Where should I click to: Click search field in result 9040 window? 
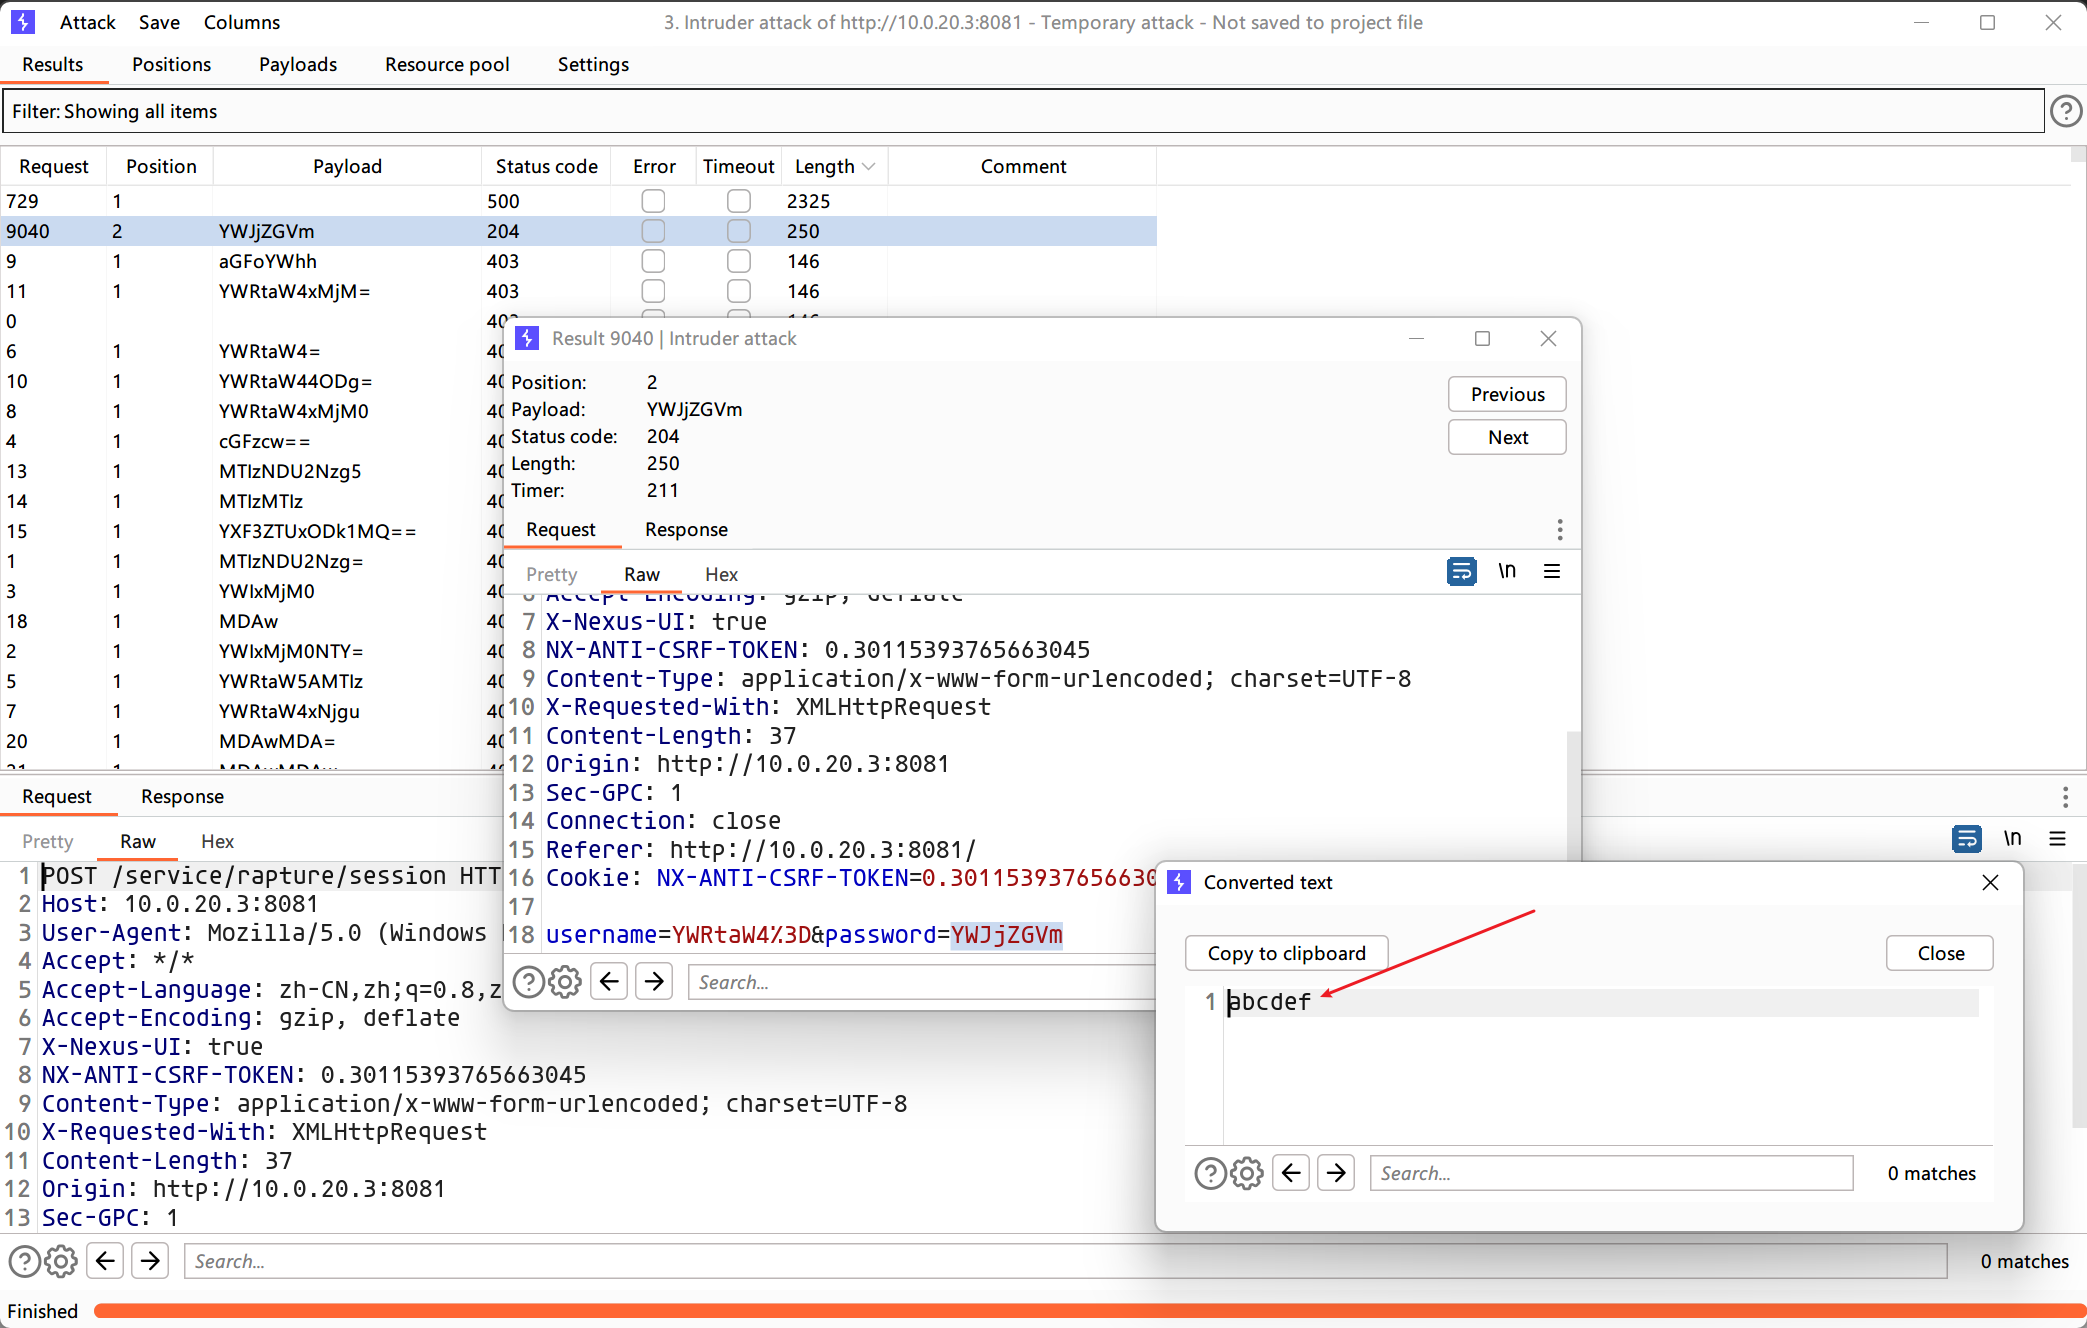[x=922, y=982]
